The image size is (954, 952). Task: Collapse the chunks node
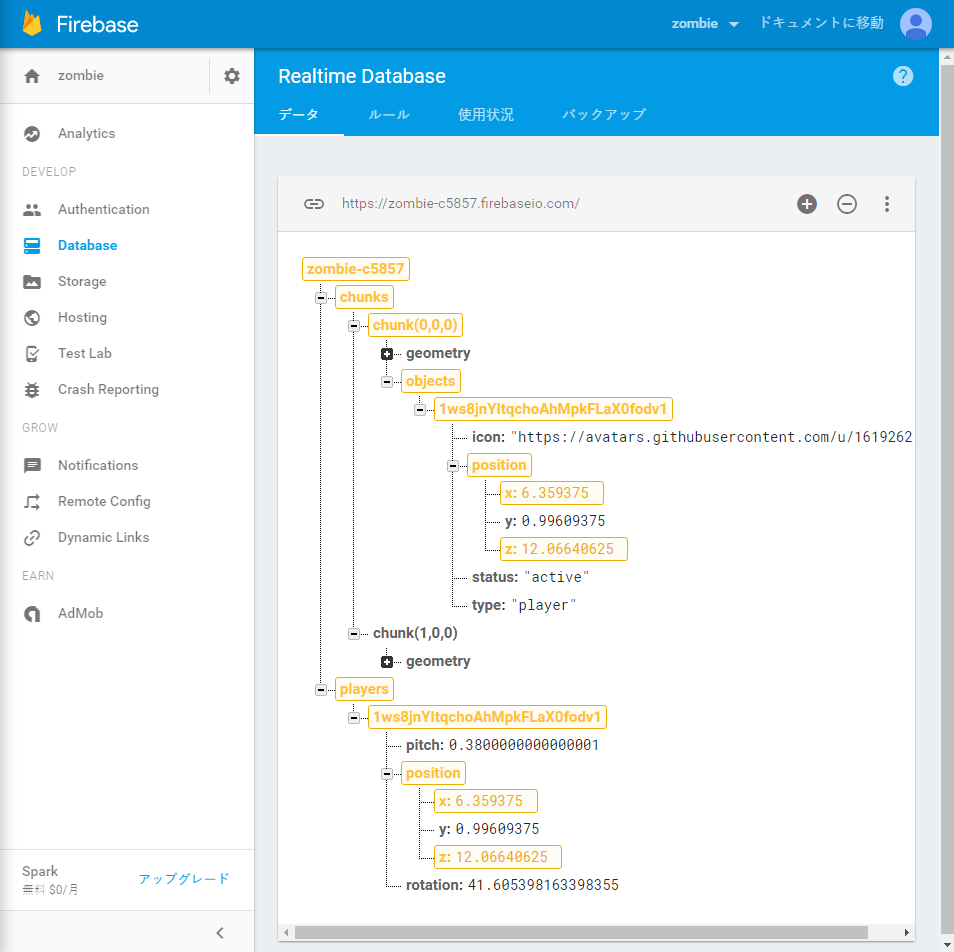321,297
